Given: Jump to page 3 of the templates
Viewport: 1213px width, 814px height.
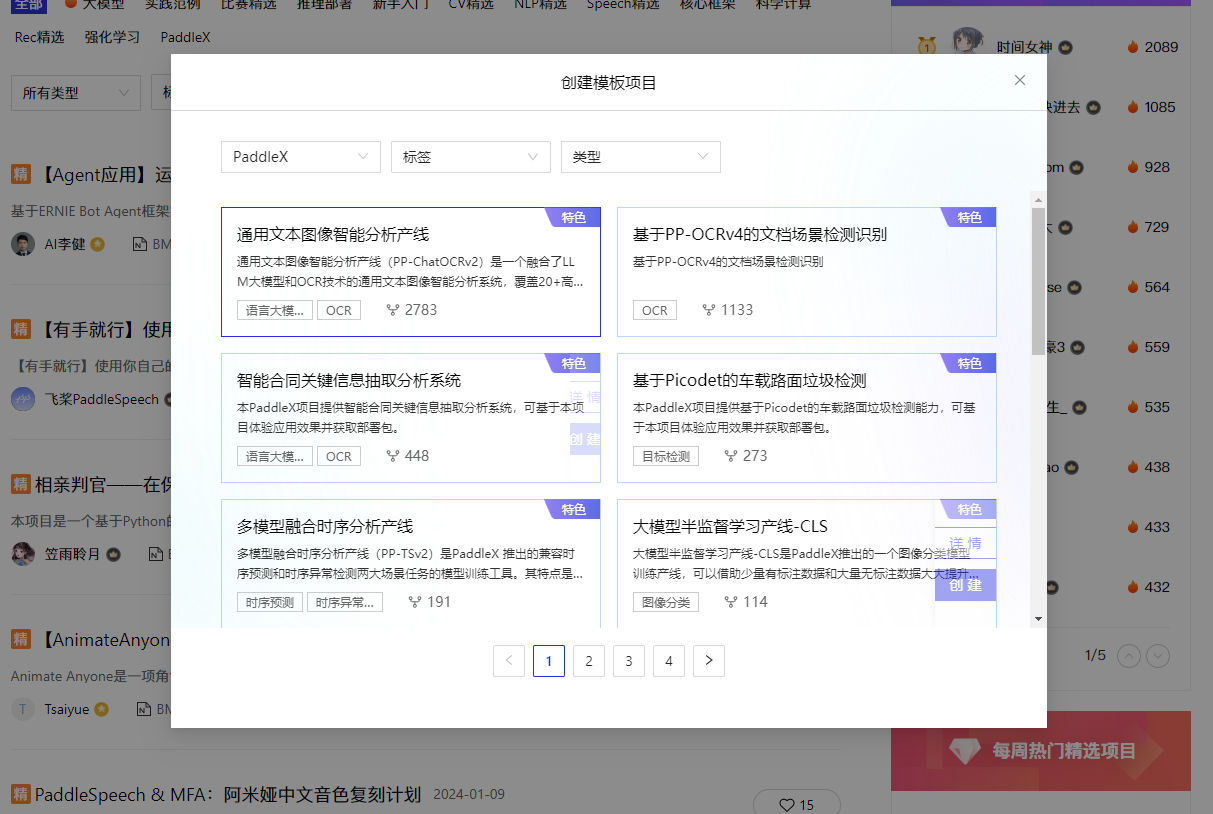Looking at the screenshot, I should pyautogui.click(x=629, y=660).
